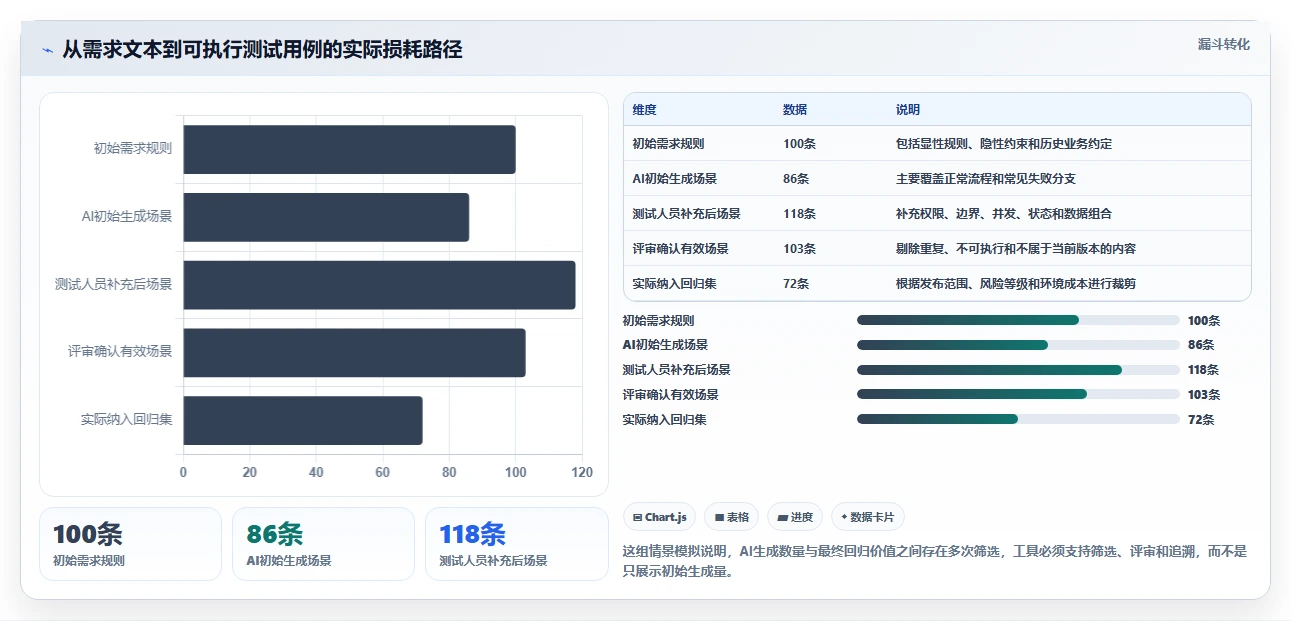The width and height of the screenshot is (1291, 621).
Task: Click the 评审确认有效场景 label in the progress list
Action: pyautogui.click(x=670, y=395)
